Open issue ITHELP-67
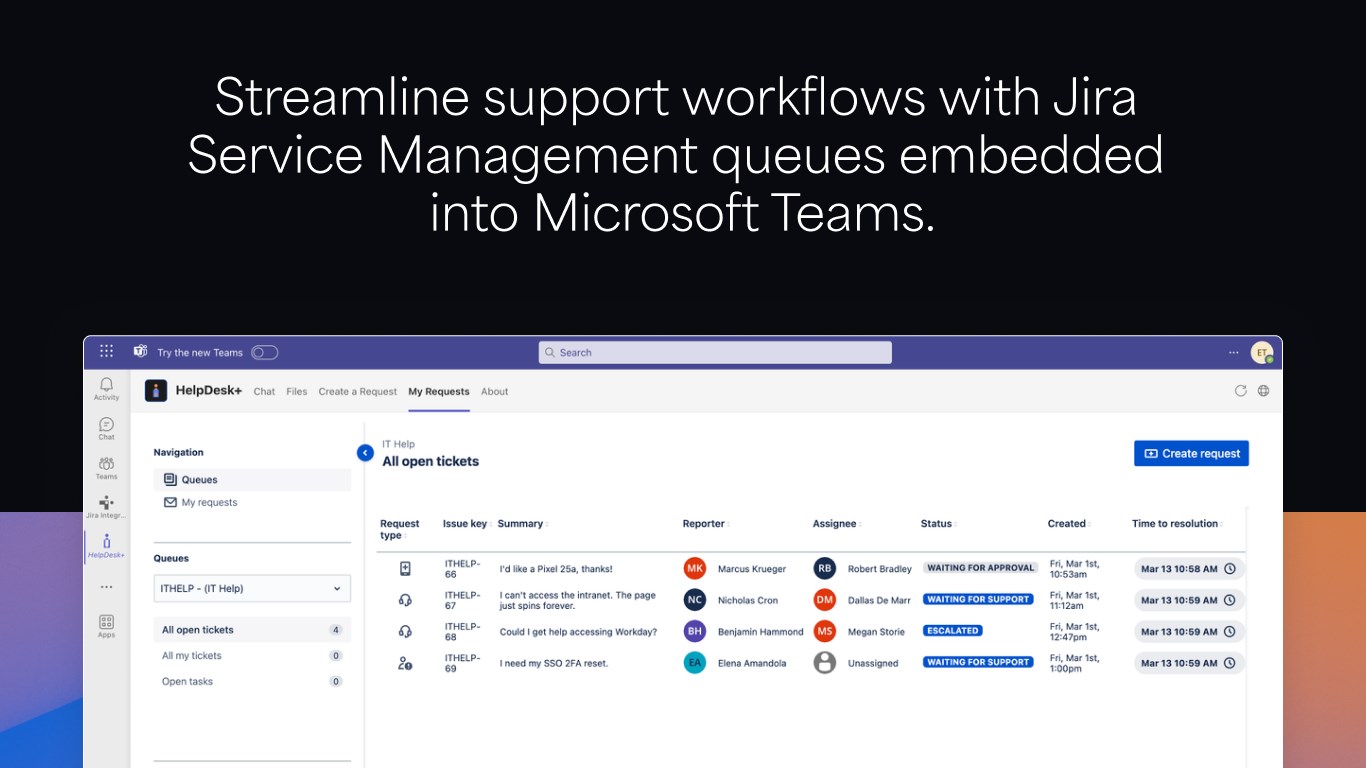The image size is (1366, 768). coord(462,600)
